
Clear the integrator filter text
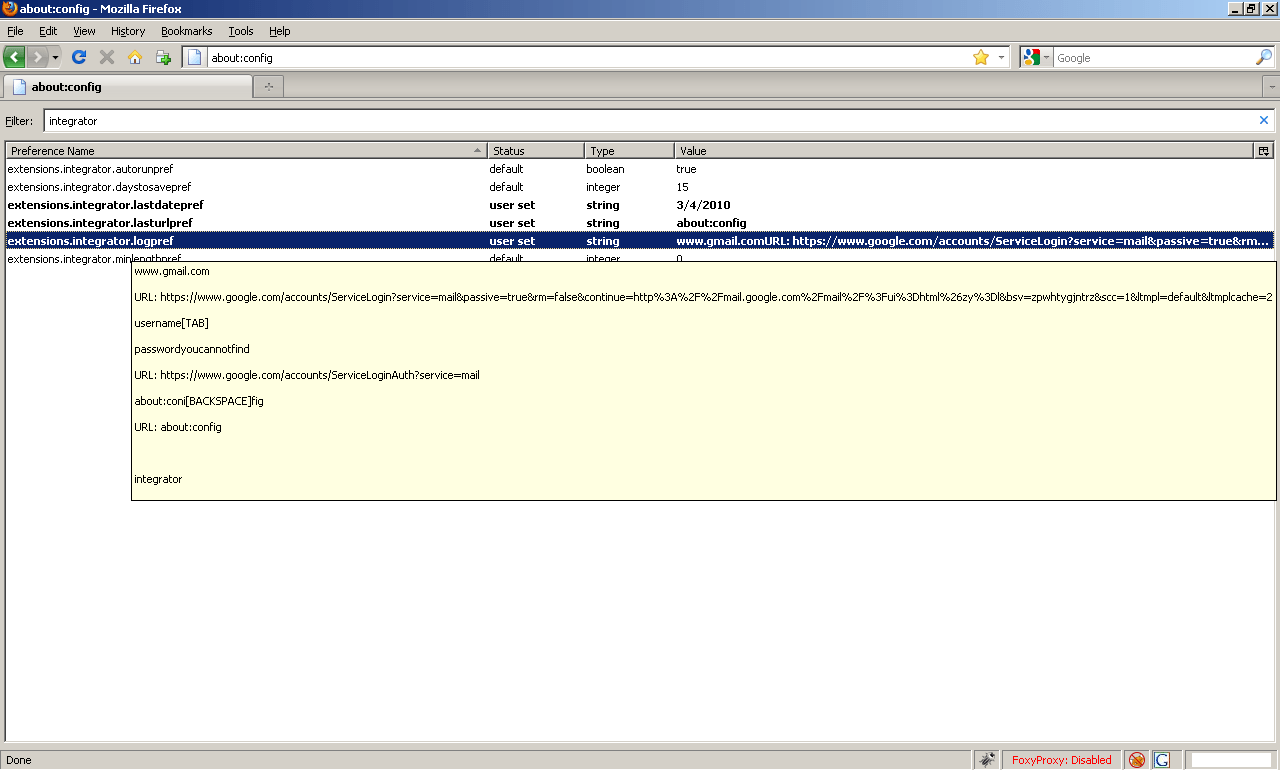click(x=1263, y=120)
